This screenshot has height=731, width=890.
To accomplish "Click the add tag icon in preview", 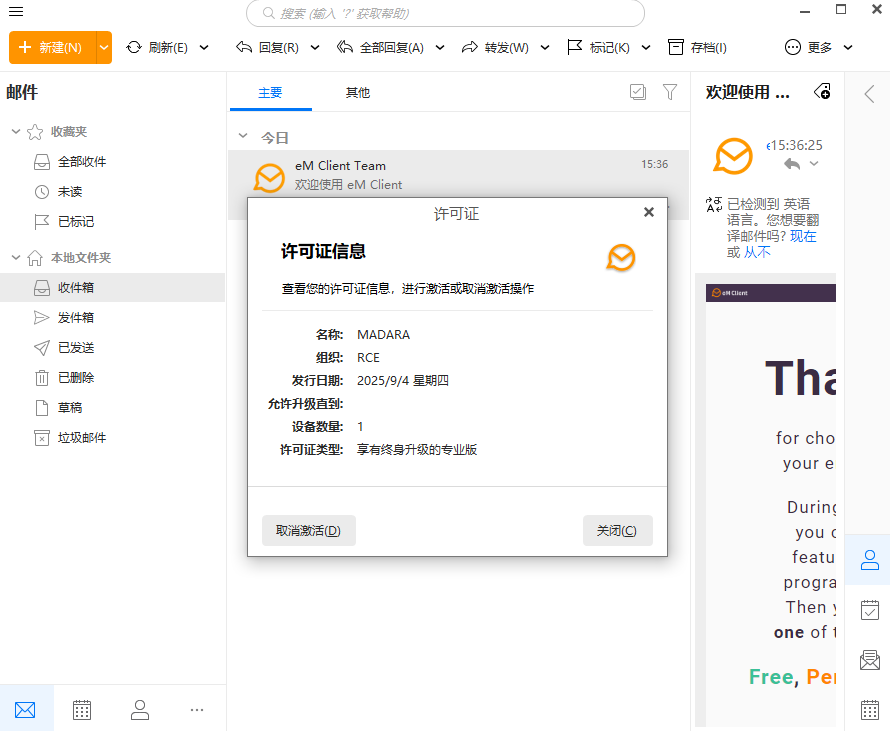I will (x=822, y=91).
